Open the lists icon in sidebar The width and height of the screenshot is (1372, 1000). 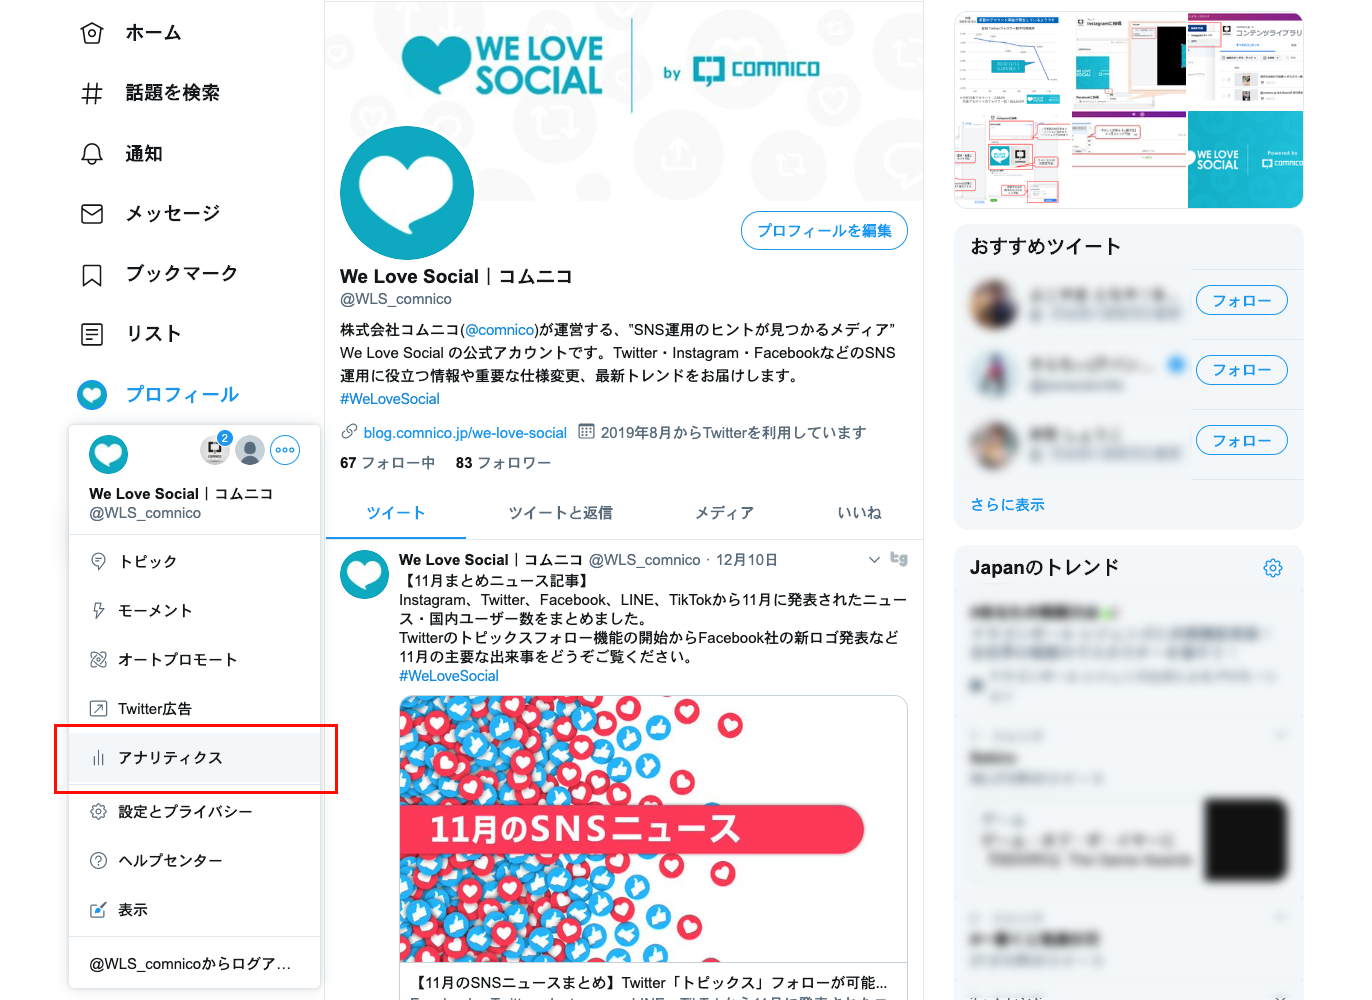[x=92, y=334]
